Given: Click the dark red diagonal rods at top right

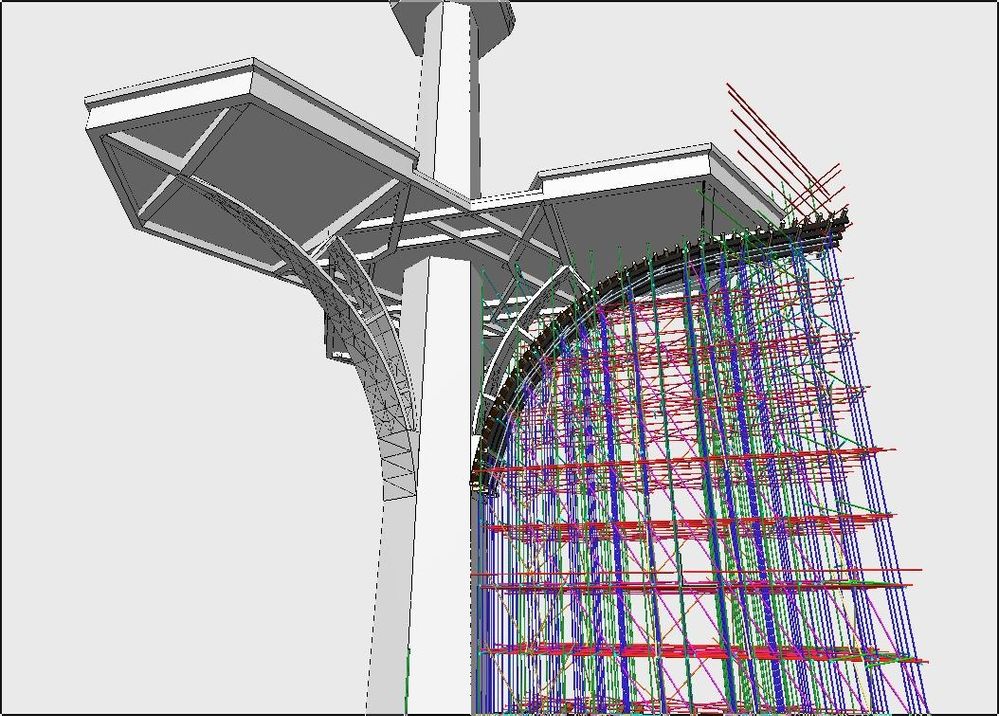Looking at the screenshot, I should pos(787,150).
